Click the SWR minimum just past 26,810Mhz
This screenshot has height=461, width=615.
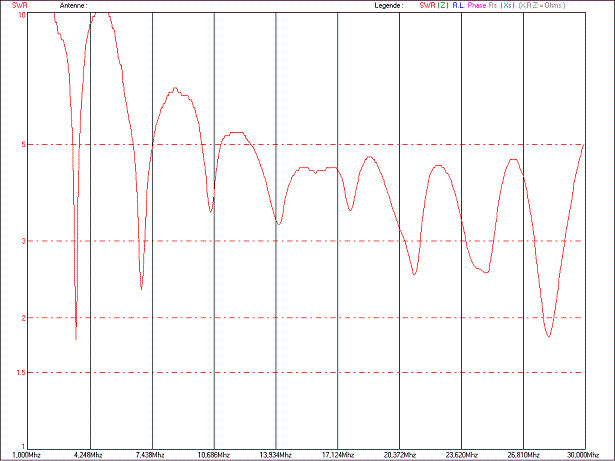pyautogui.click(x=548, y=335)
